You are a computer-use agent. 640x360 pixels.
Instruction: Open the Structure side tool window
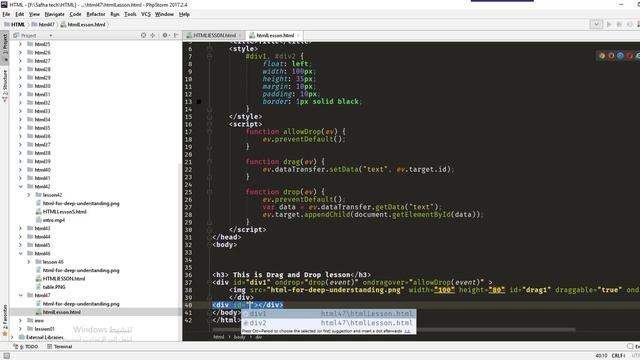point(5,85)
